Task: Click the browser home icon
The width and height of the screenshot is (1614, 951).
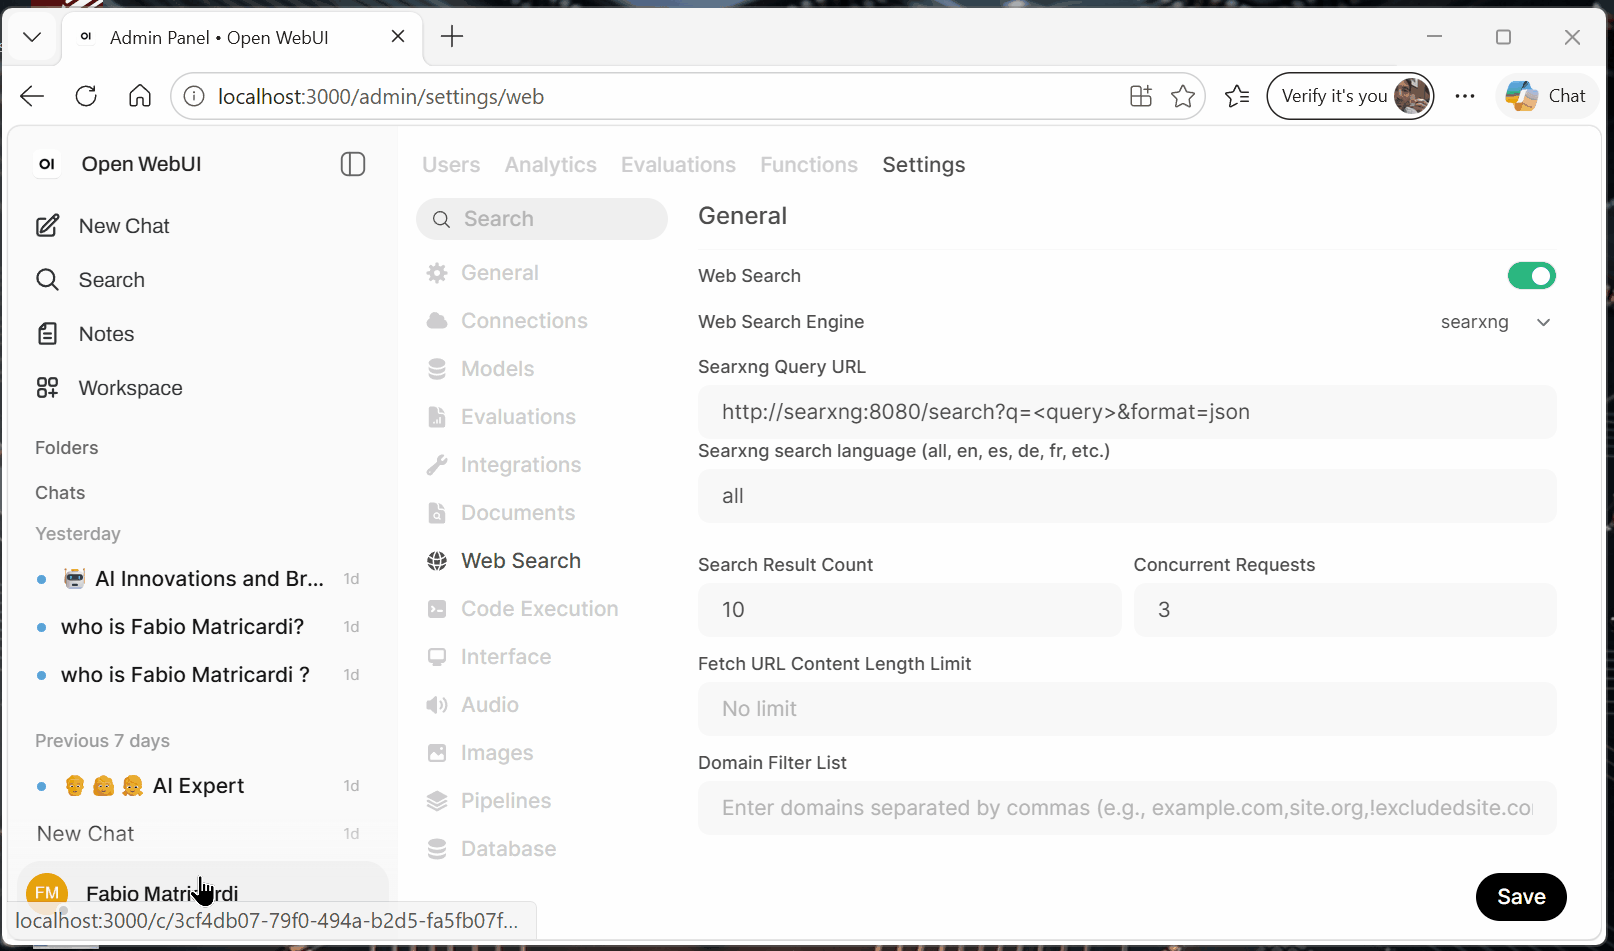Action: coord(140,96)
